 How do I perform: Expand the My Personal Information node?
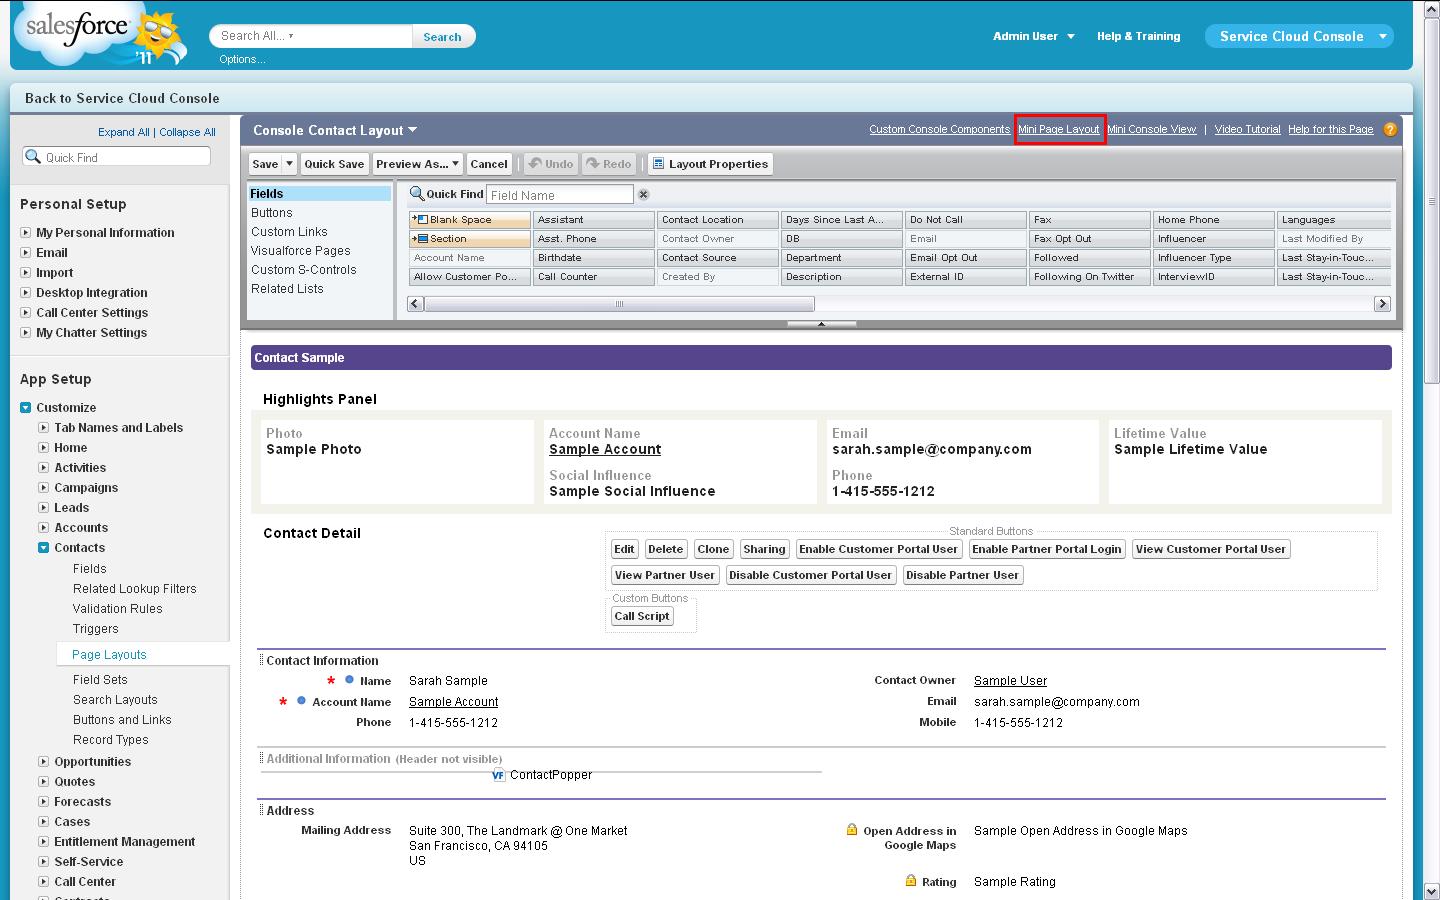pyautogui.click(x=26, y=233)
